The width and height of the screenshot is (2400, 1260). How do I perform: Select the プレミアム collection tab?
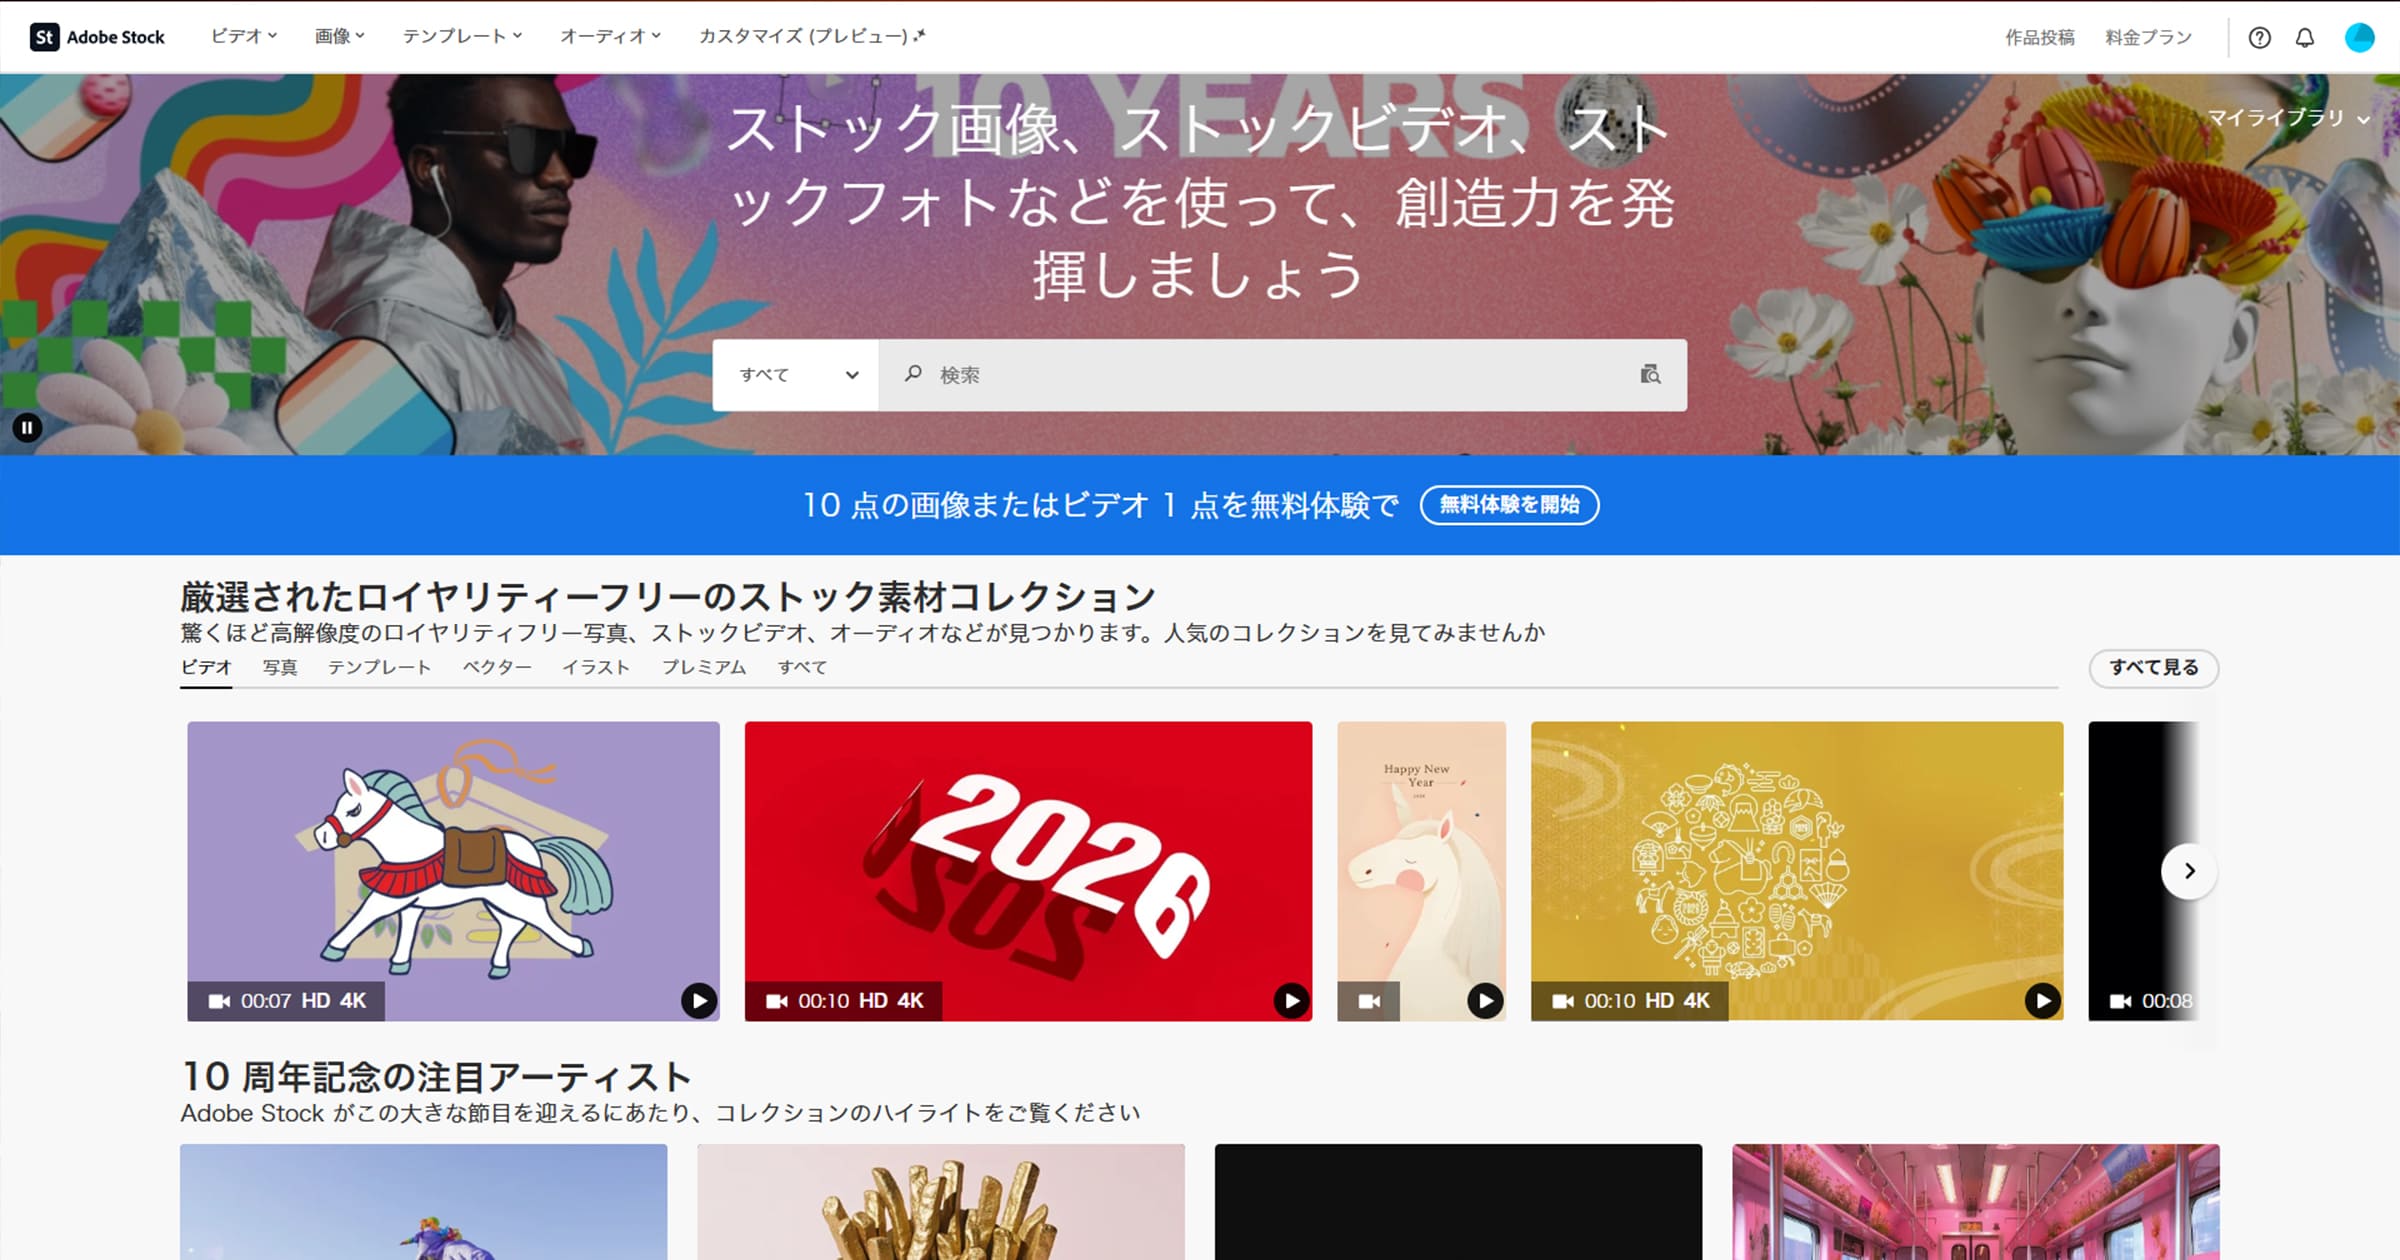pos(704,668)
